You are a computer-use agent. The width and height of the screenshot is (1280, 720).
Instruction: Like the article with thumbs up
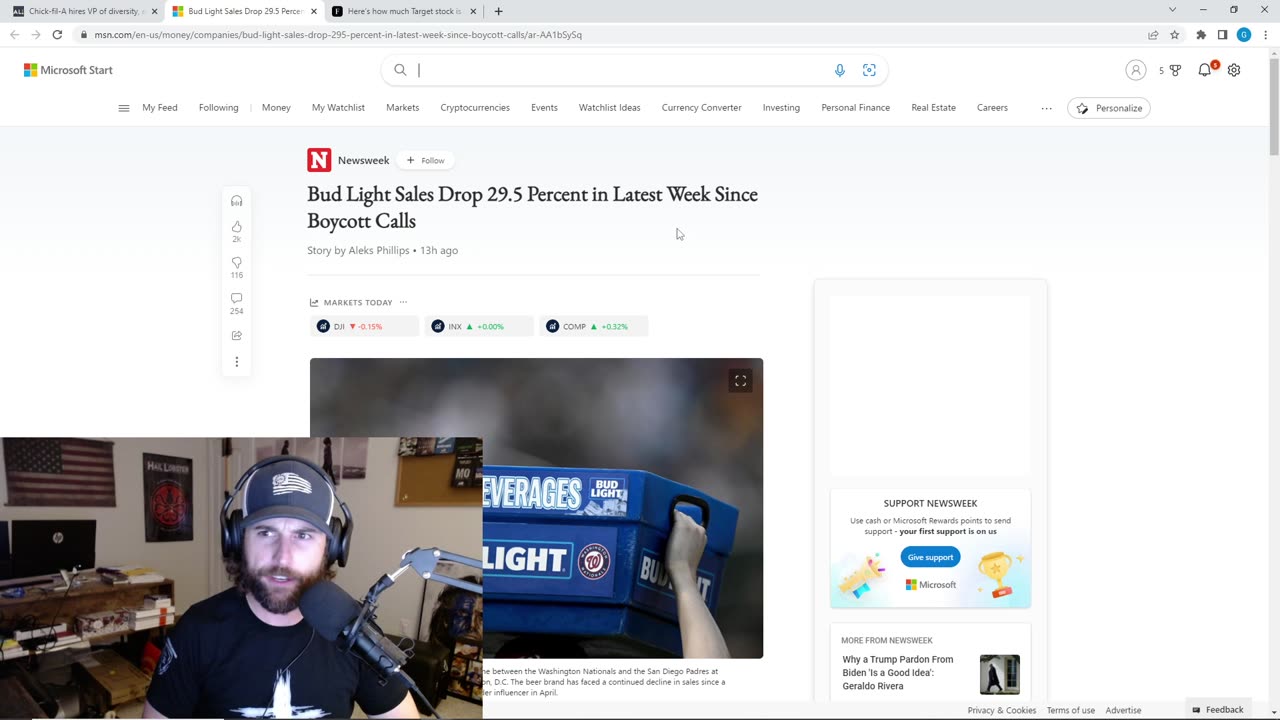coord(237,227)
